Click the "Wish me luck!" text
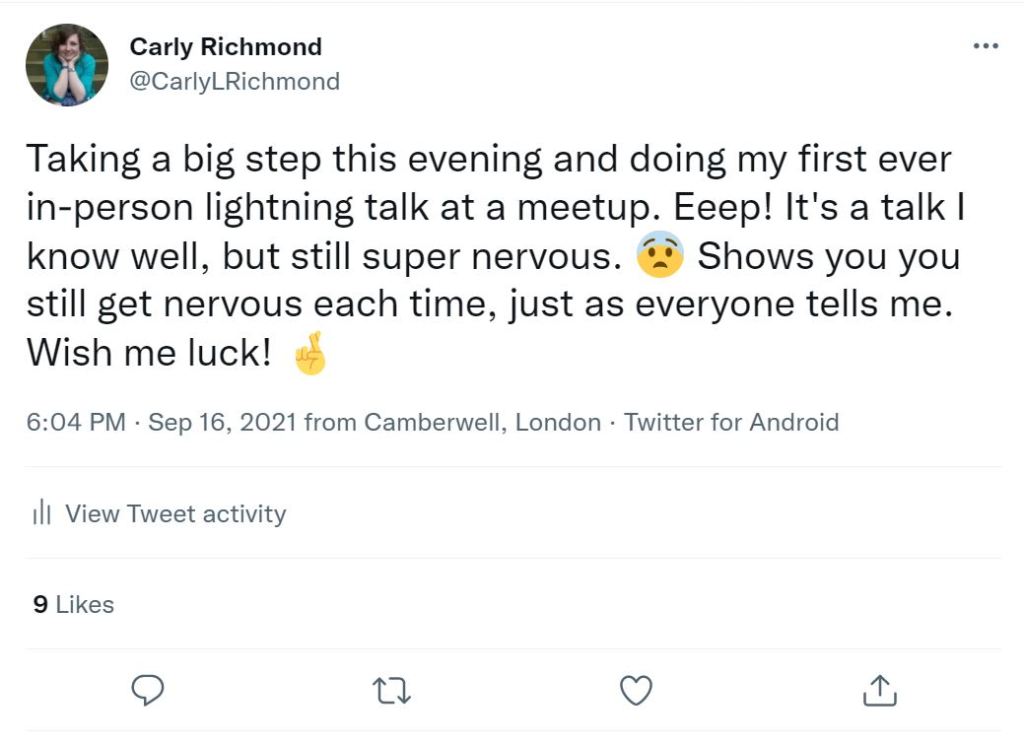Viewport: 1024px width, 743px height. (149, 354)
